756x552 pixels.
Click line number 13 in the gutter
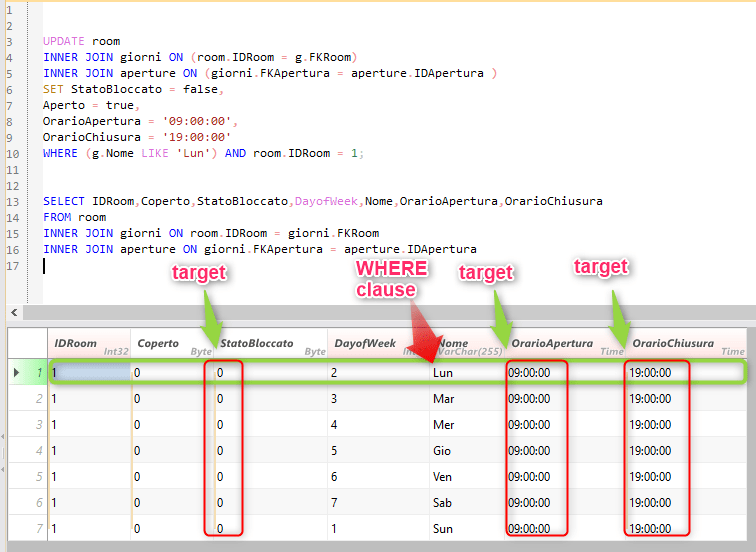[13, 202]
